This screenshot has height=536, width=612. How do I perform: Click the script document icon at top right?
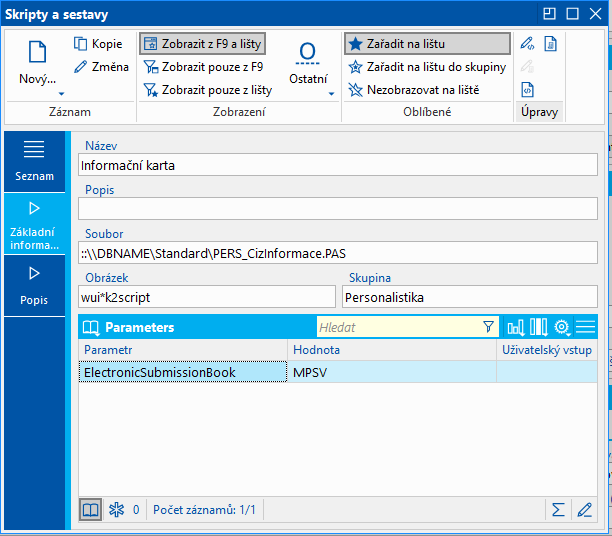550,44
